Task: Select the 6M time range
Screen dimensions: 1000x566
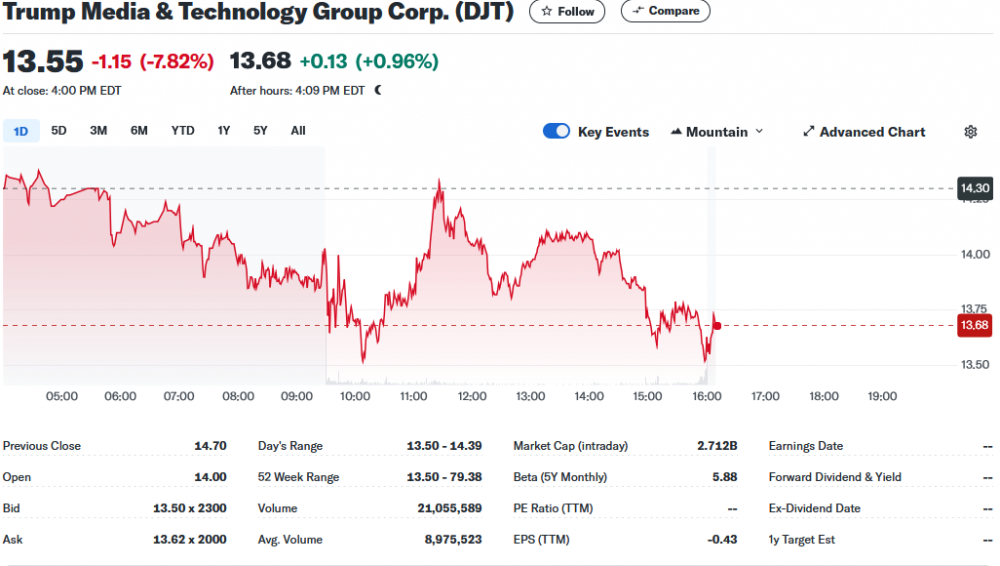Action: pos(139,131)
